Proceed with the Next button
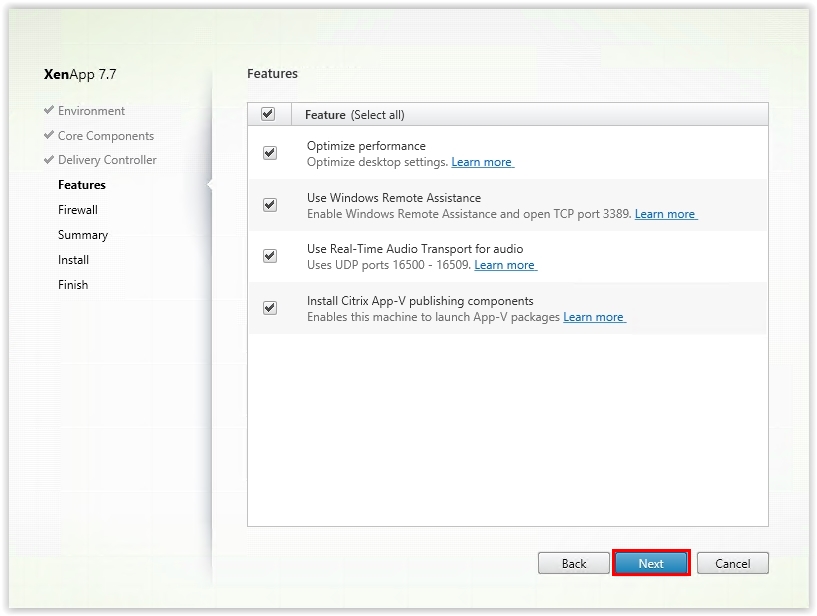Viewport: 817px width, 616px height. point(651,563)
